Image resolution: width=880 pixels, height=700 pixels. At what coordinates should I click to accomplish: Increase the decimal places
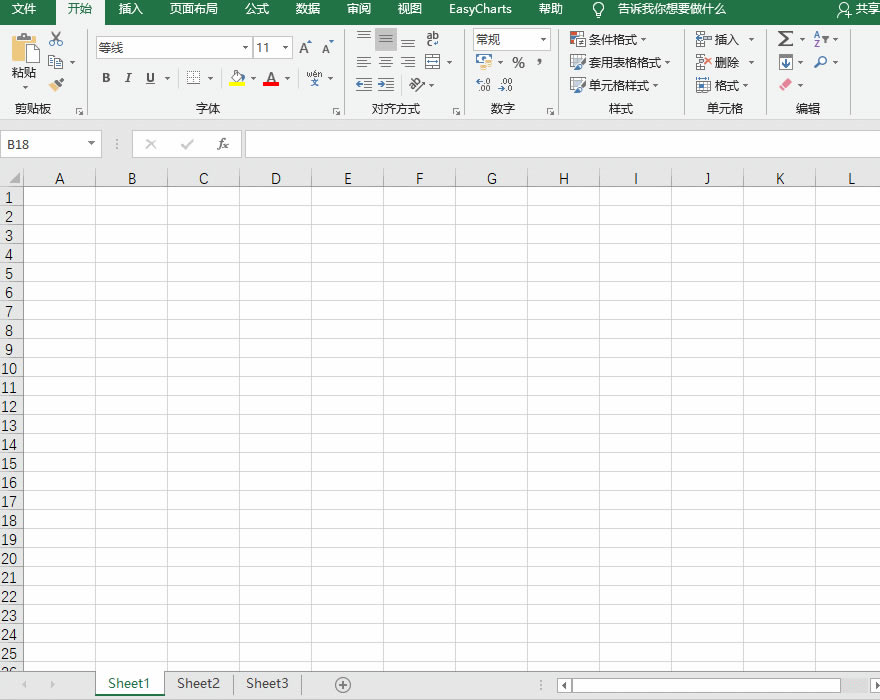coord(483,85)
